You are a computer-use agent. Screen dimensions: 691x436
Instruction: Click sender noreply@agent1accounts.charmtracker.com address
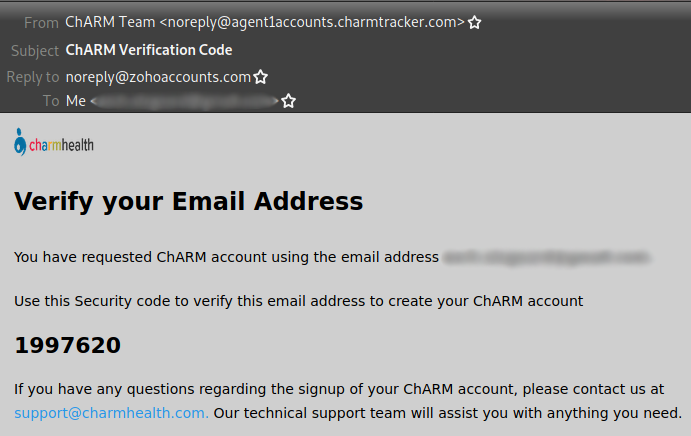coord(312,22)
